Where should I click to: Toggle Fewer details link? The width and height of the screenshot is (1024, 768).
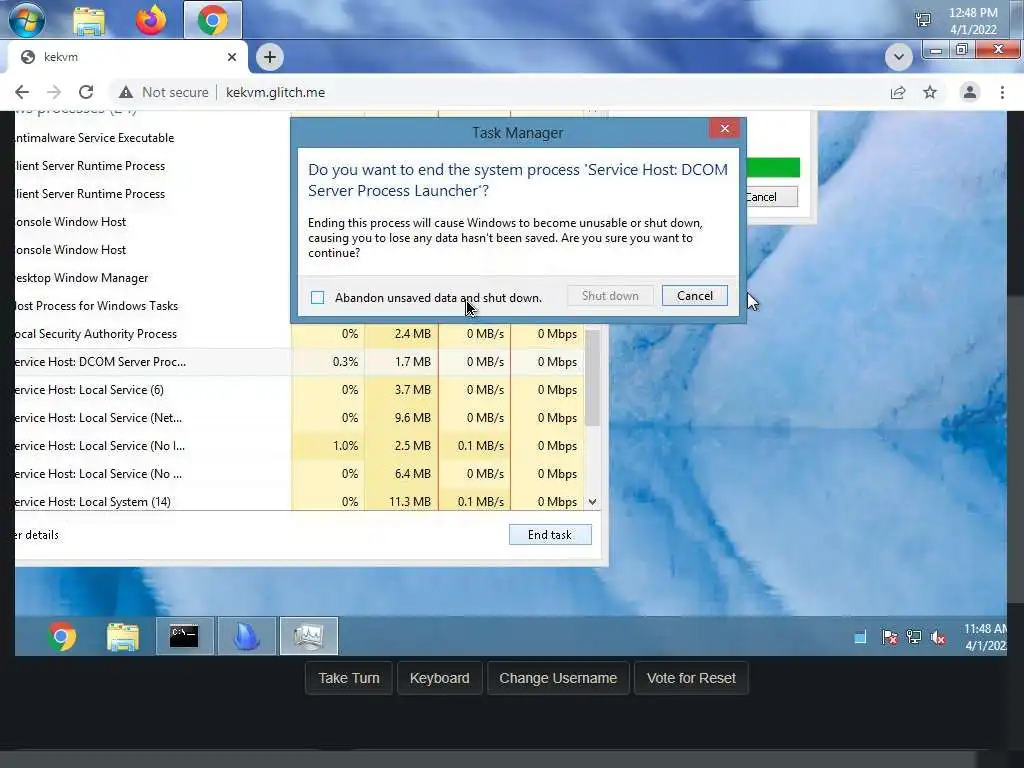click(37, 535)
